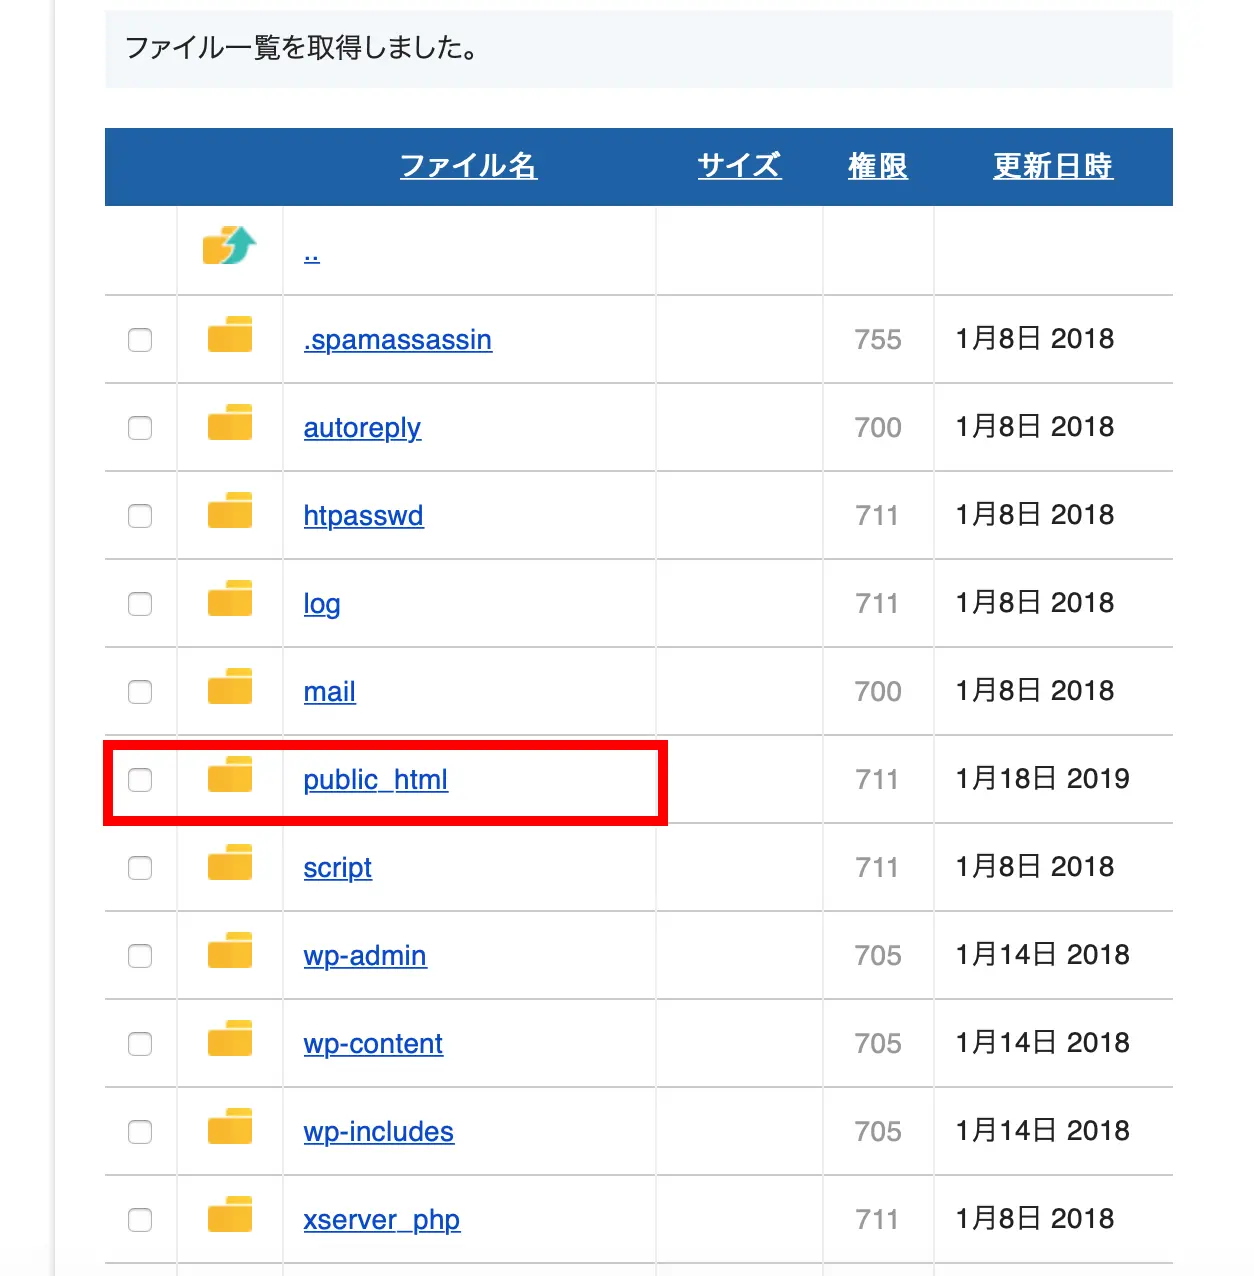The image size is (1254, 1276).
Task: Sort by ファイル名 column header
Action: 468,166
